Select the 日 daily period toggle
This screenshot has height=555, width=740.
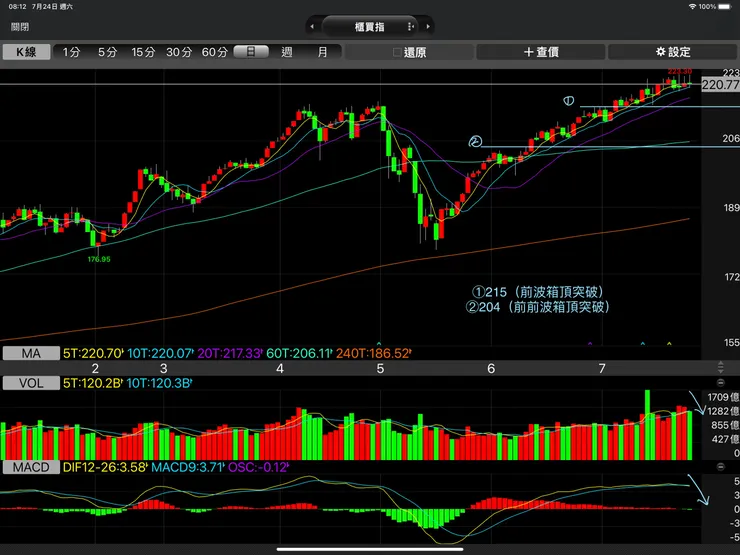(x=251, y=51)
